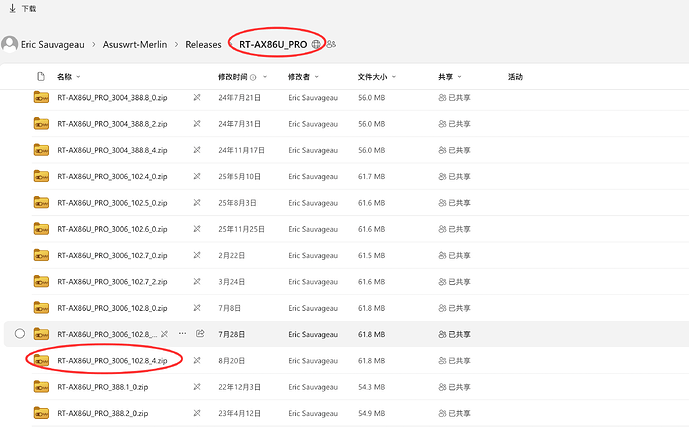Open RT-AX86U_PRO_388.2_0.zip file
Screen dimensions: 689x428
pyautogui.click(x=102, y=413)
